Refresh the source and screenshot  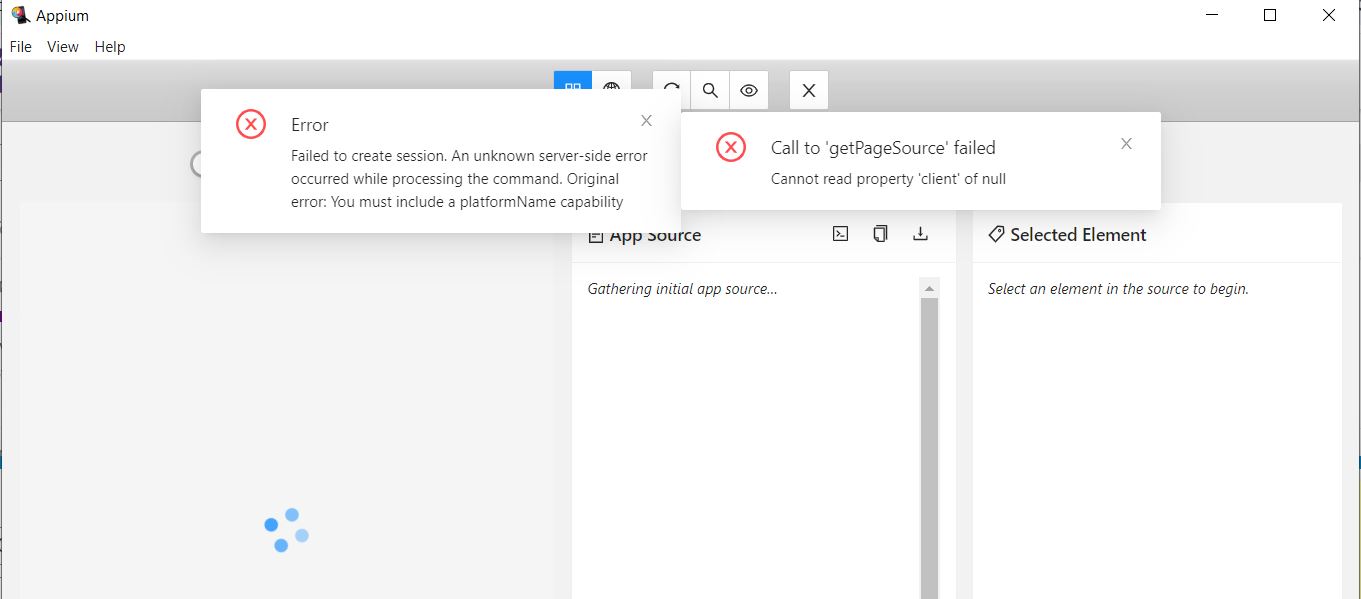pyautogui.click(x=670, y=89)
